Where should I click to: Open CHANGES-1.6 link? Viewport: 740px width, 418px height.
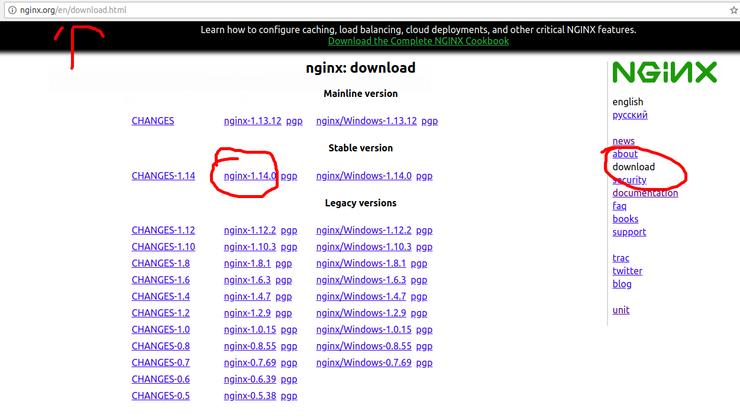pos(160,280)
